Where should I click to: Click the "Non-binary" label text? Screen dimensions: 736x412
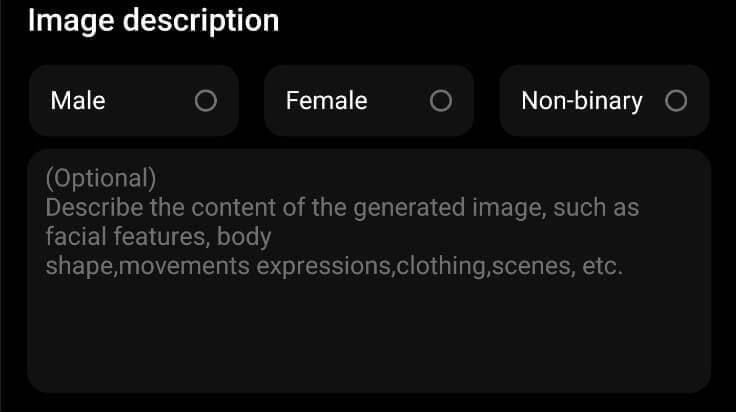click(581, 101)
